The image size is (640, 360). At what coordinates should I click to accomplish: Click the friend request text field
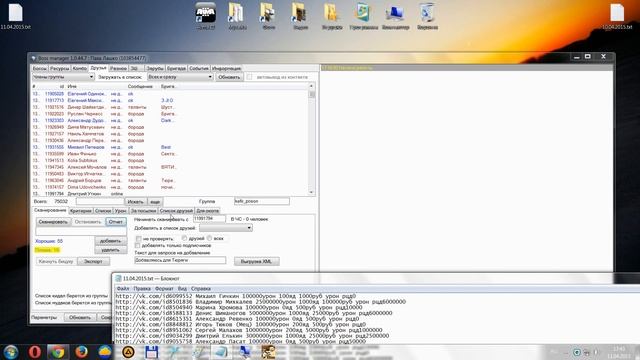pos(180,260)
